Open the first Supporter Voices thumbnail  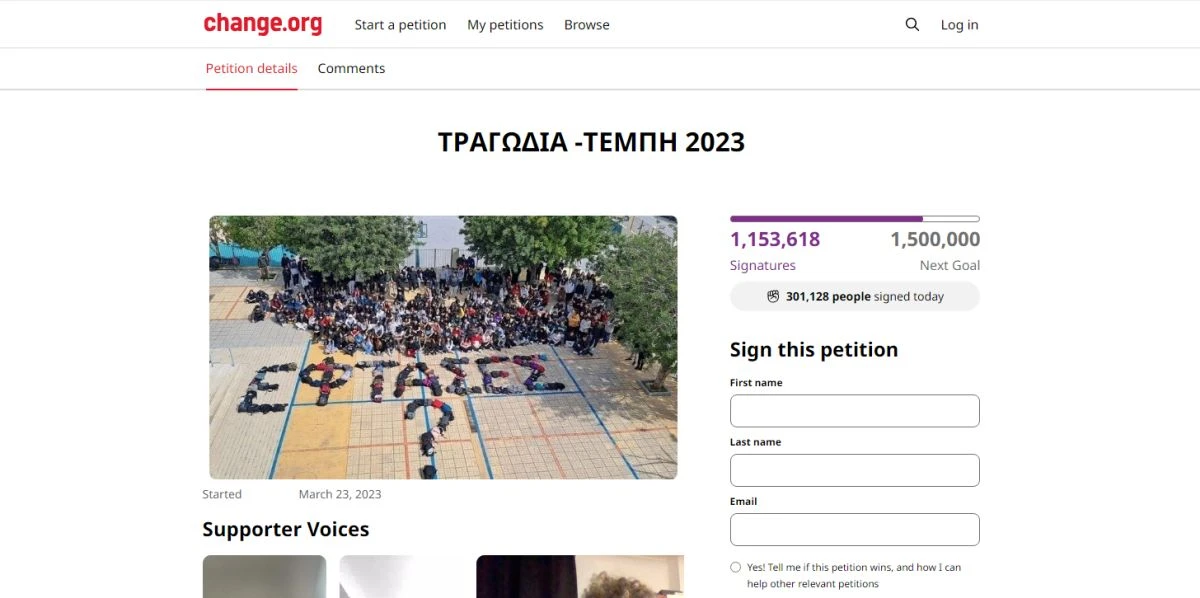[x=264, y=576]
